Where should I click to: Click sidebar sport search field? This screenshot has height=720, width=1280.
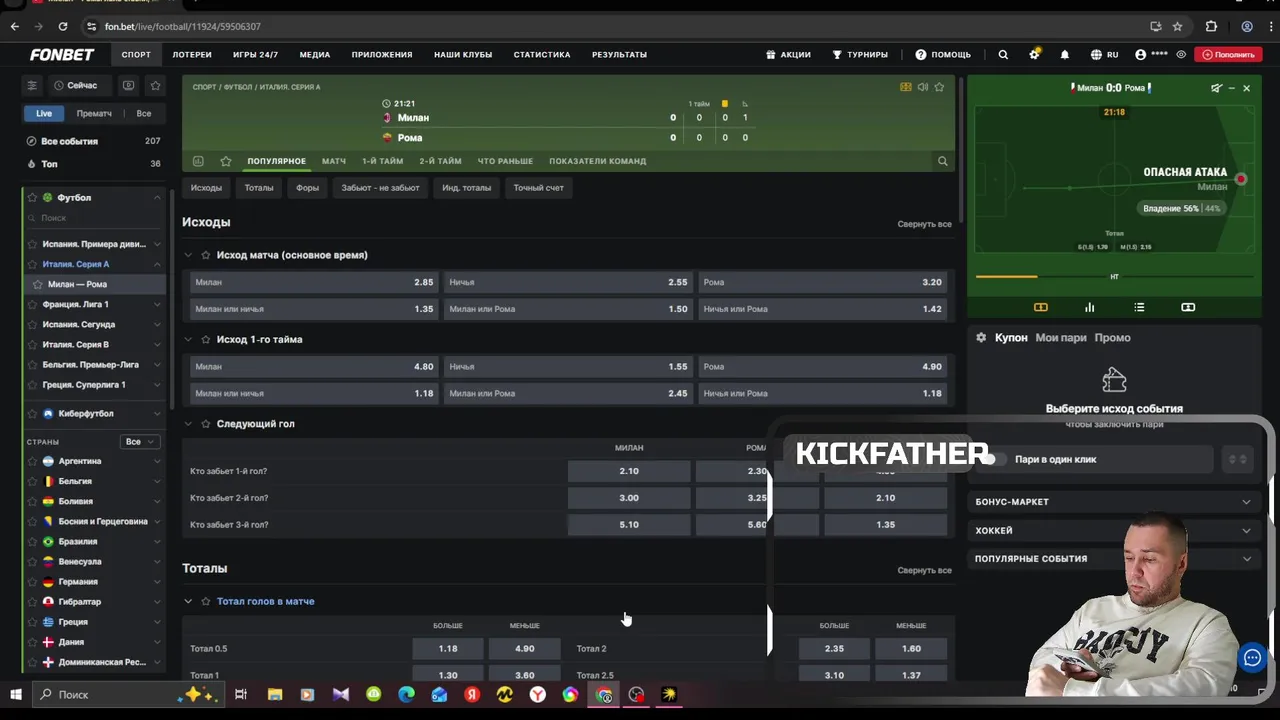95,217
